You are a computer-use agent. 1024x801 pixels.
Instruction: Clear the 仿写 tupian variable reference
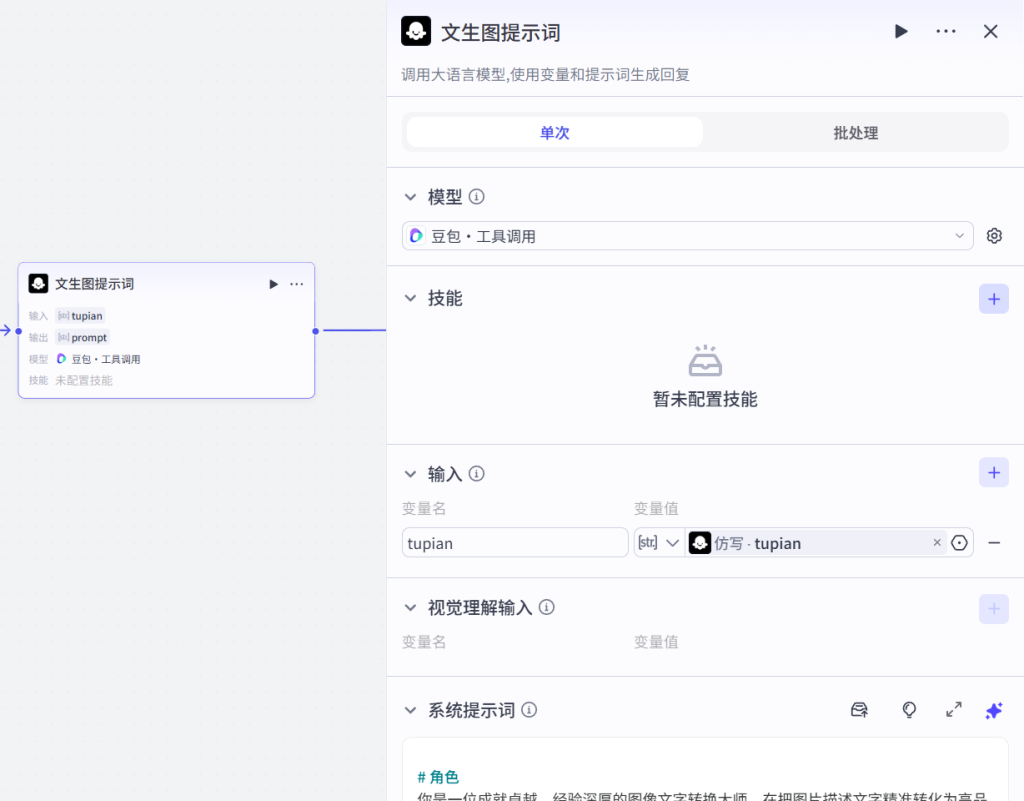click(937, 543)
